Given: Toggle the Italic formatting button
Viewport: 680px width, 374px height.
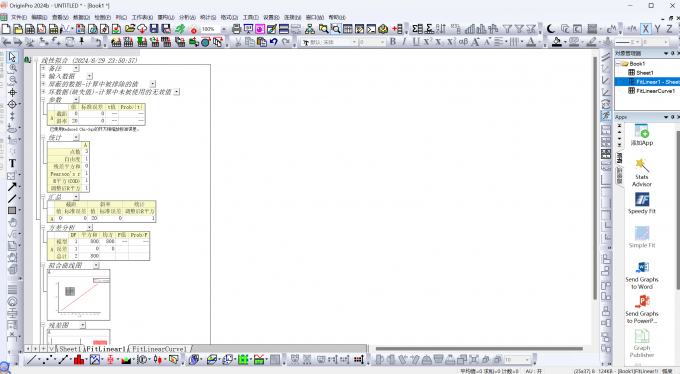Looking at the screenshot, I should pyautogui.click(x=404, y=42).
